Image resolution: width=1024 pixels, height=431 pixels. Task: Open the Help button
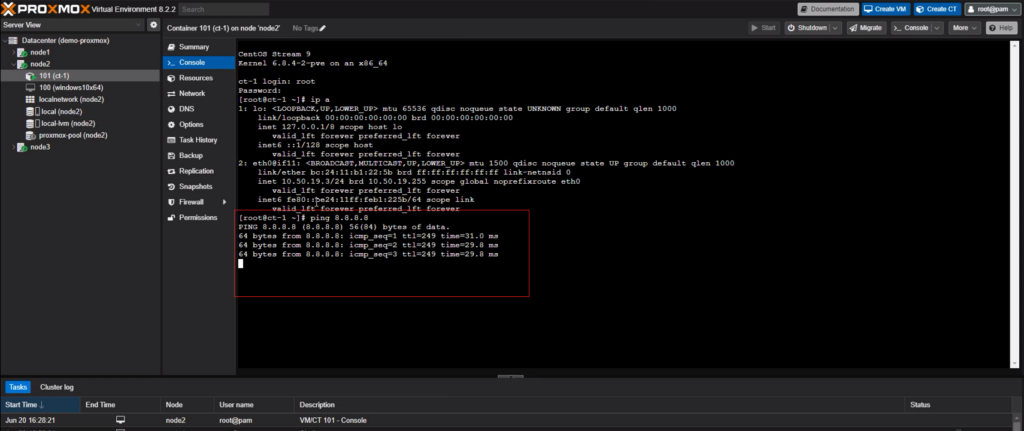point(1000,28)
